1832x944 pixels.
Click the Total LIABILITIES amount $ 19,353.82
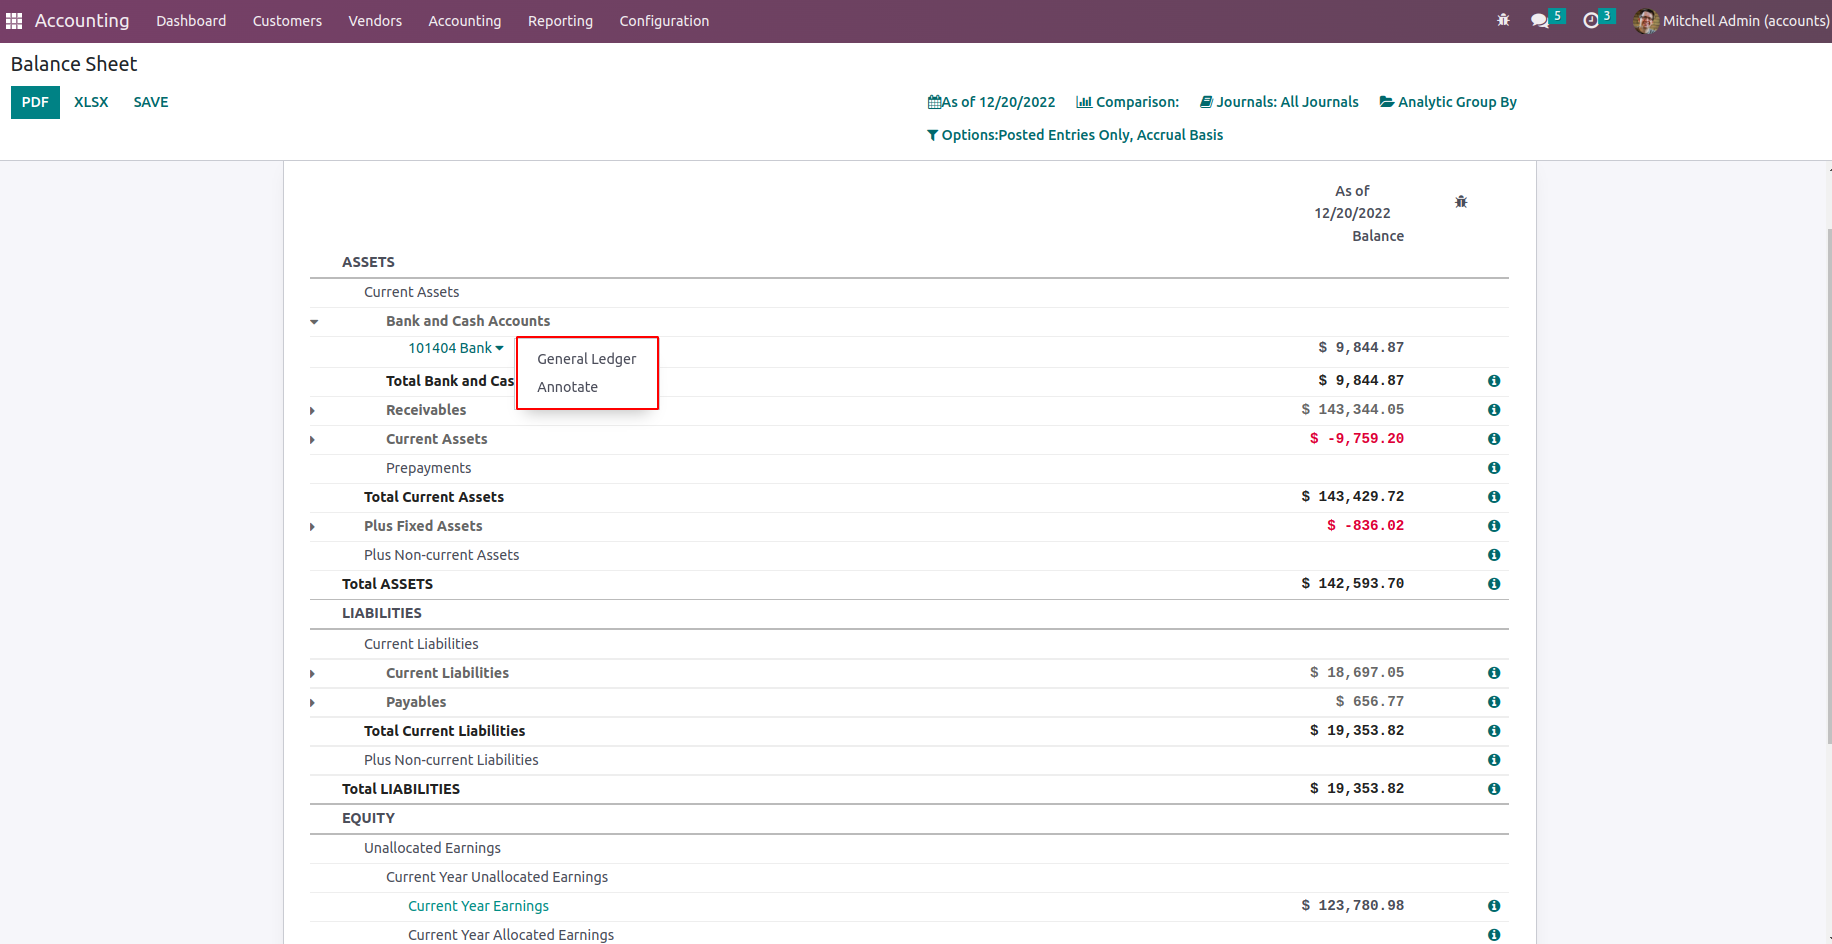pyautogui.click(x=1357, y=789)
